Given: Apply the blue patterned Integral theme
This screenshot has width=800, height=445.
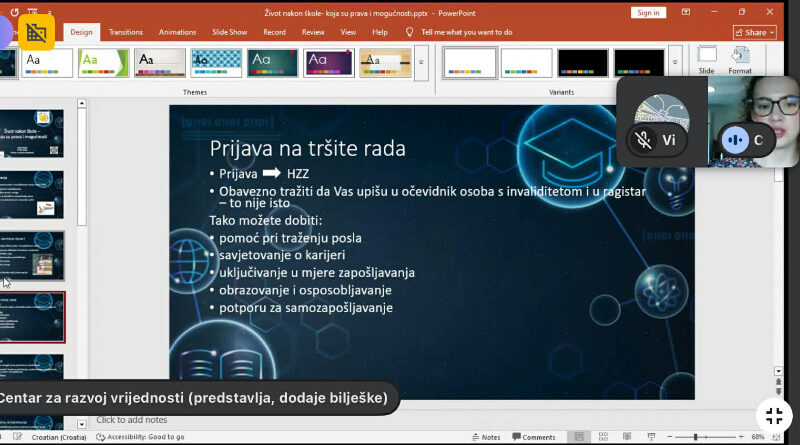Looking at the screenshot, I should (216, 63).
